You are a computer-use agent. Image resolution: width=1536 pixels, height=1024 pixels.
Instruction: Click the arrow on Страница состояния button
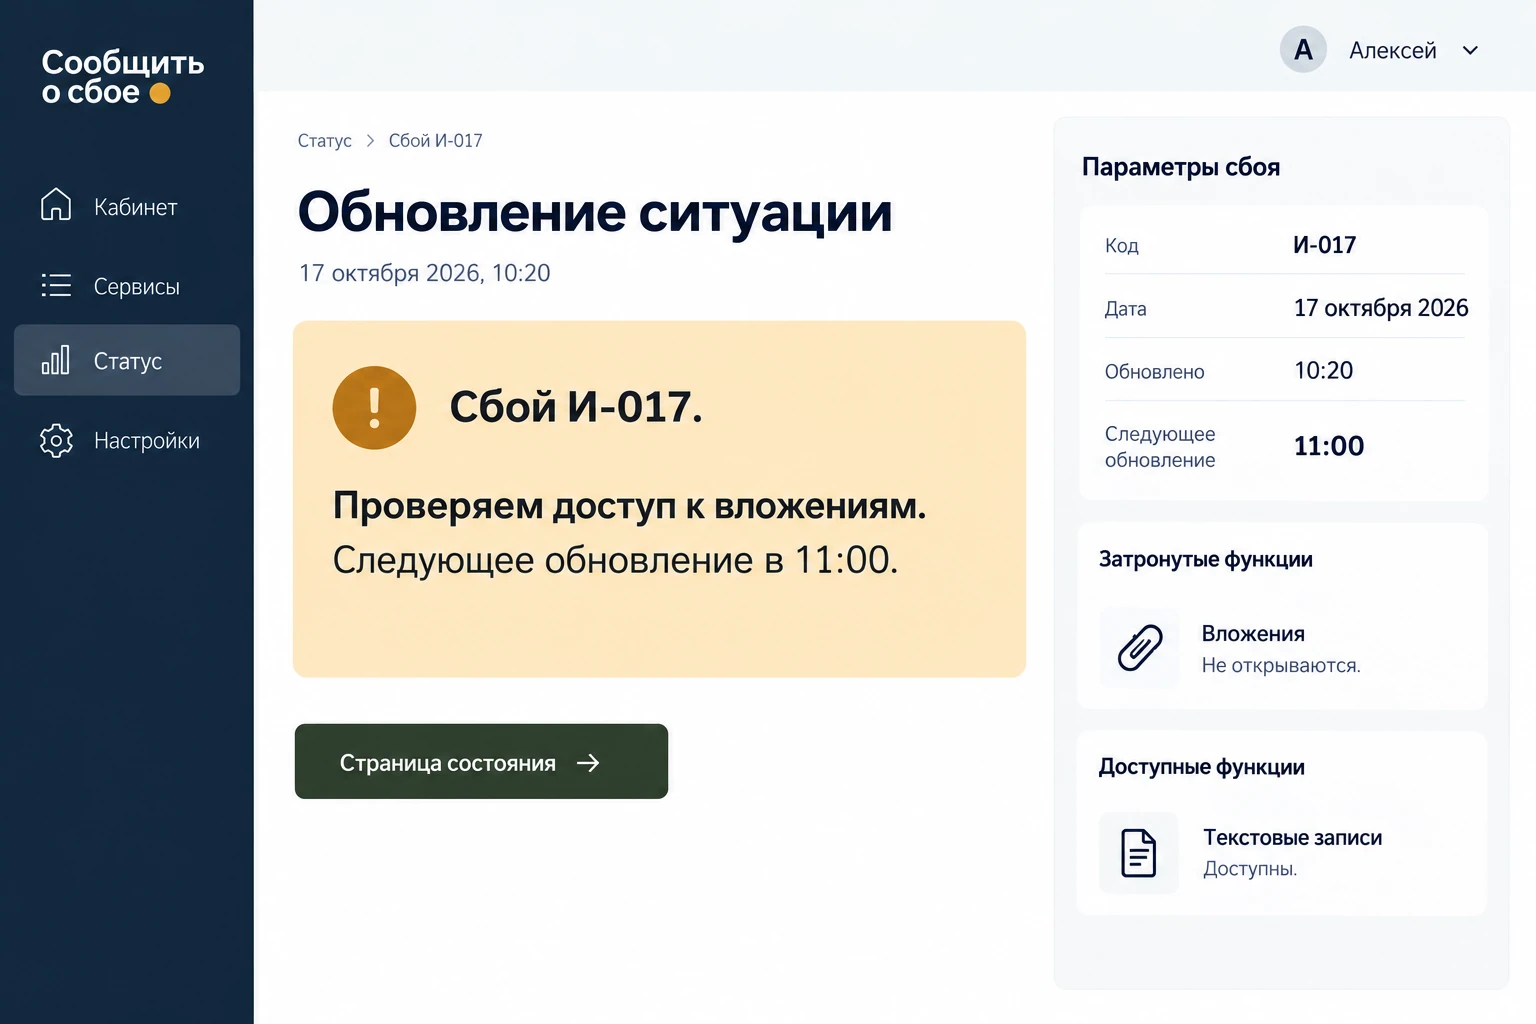coord(588,763)
